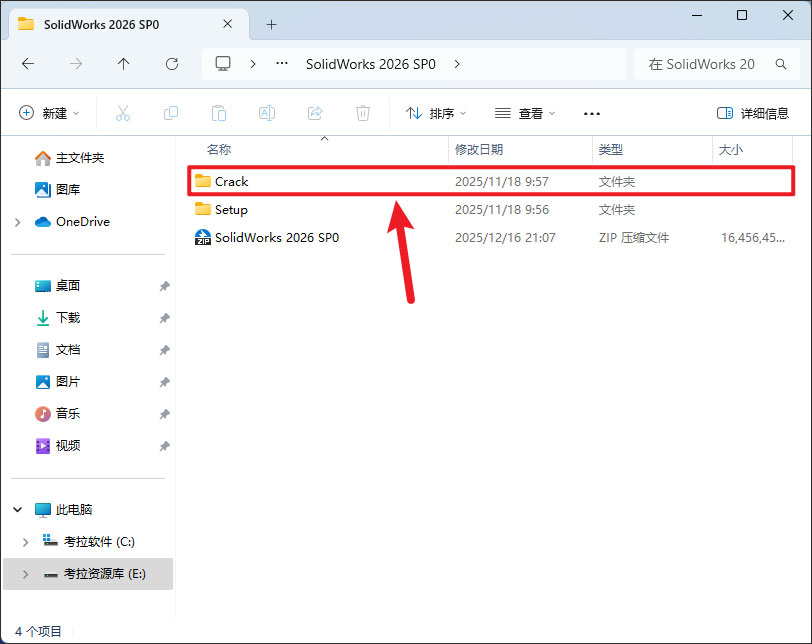Viewport: 812px width, 644px height.
Task: Go up one folder level
Action: point(123,63)
